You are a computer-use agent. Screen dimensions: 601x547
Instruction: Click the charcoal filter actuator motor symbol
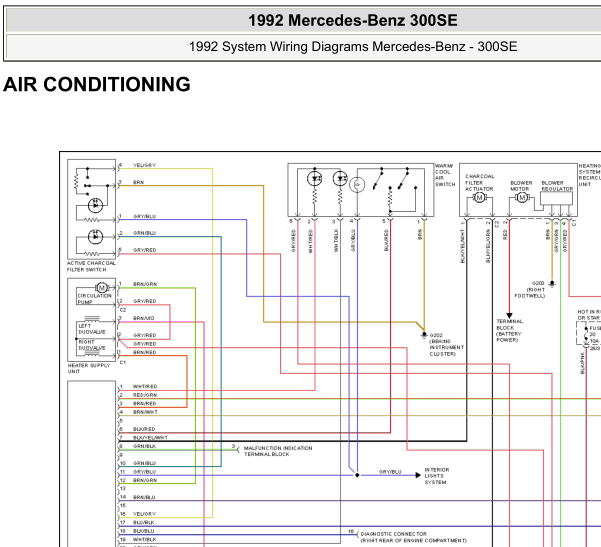(x=479, y=198)
